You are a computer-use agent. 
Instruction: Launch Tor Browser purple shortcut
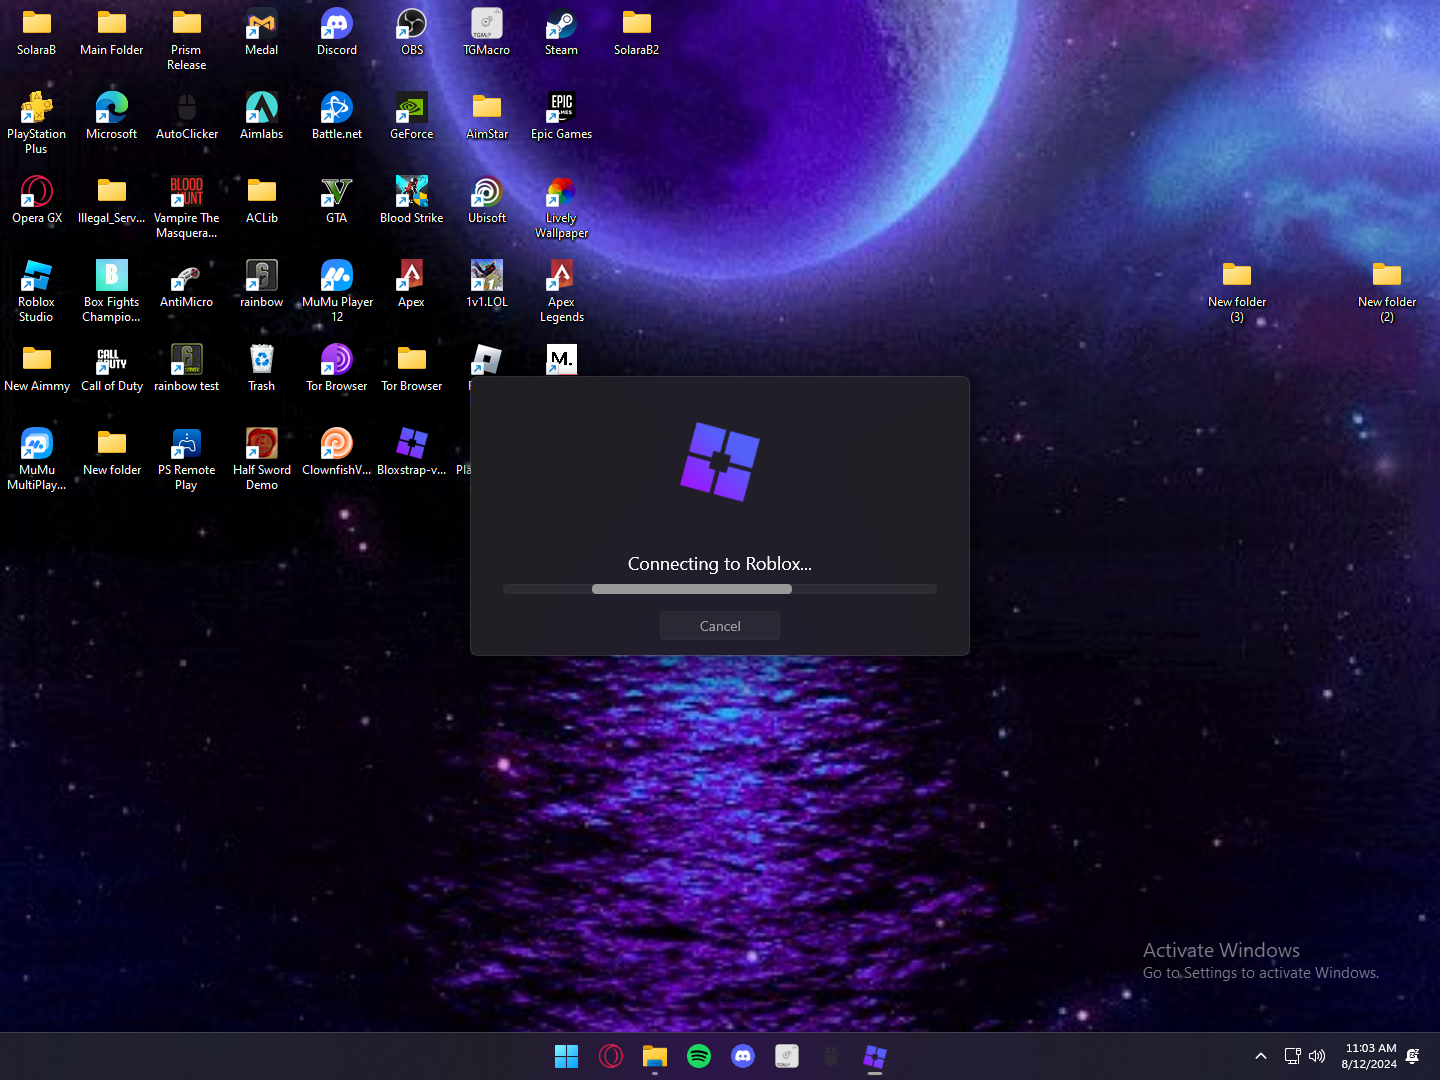click(337, 368)
